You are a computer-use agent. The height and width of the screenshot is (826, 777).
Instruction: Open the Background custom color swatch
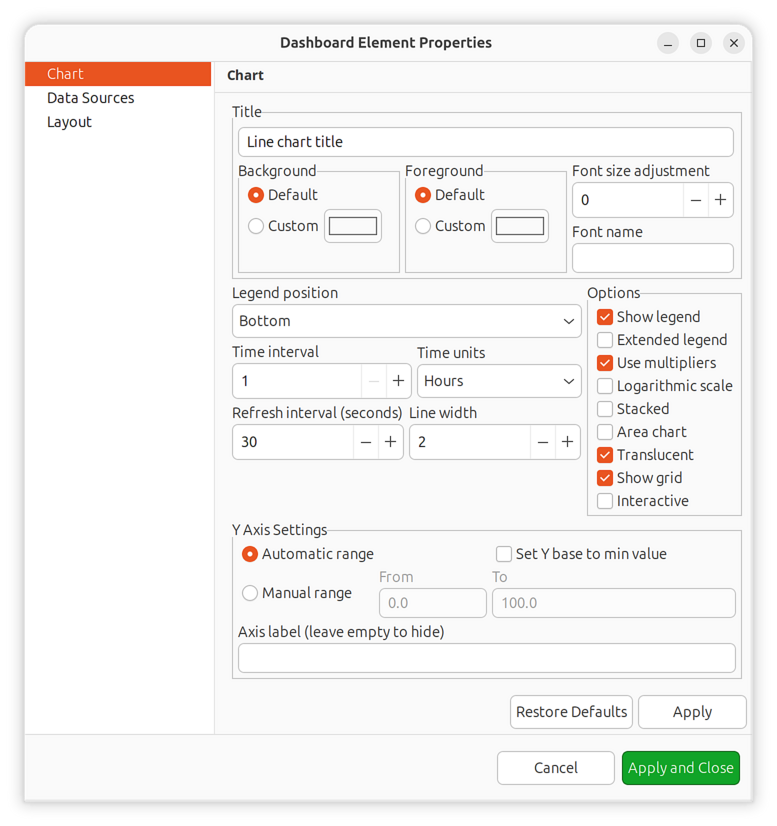(353, 226)
